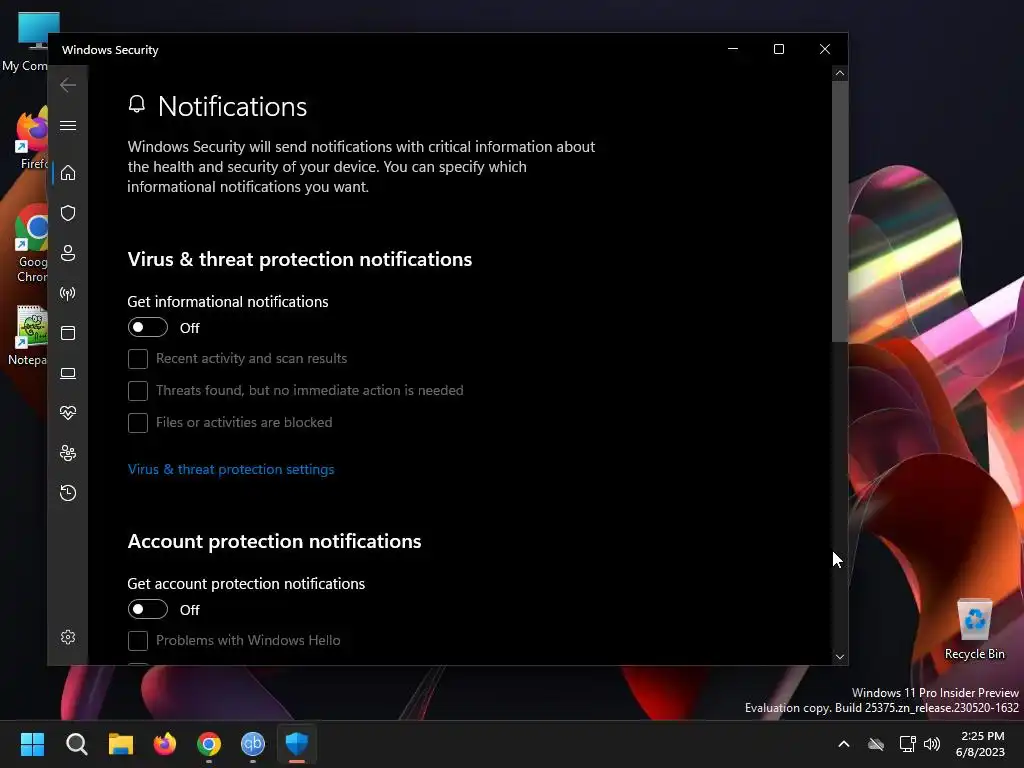The image size is (1024, 768).
Task: Open Protection history clock icon
Action: coord(68,492)
